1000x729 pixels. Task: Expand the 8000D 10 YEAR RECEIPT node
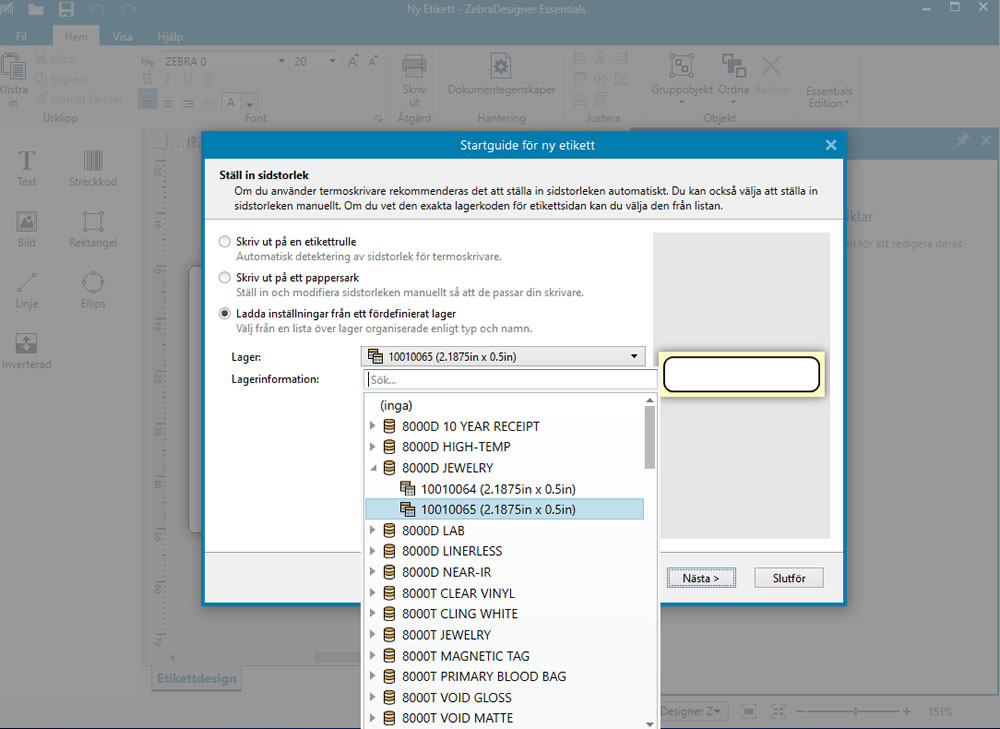372,425
